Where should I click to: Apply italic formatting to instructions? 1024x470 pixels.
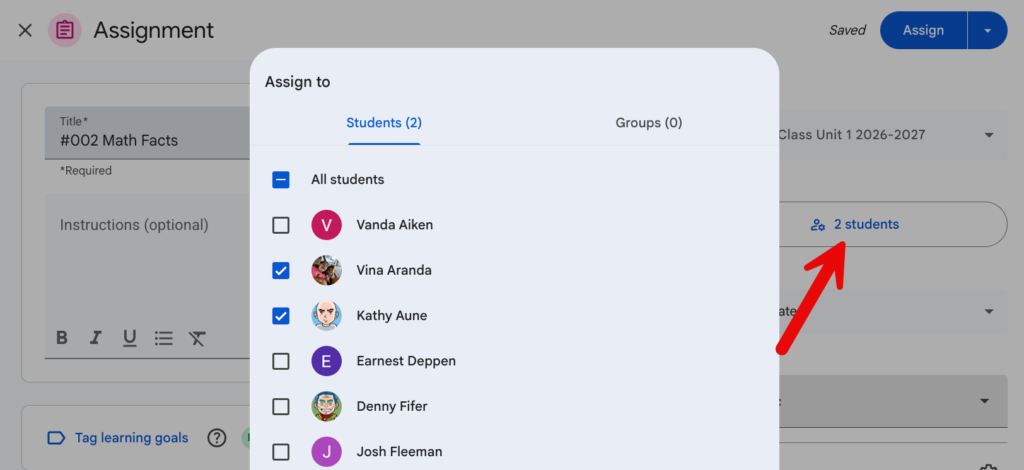click(x=95, y=337)
